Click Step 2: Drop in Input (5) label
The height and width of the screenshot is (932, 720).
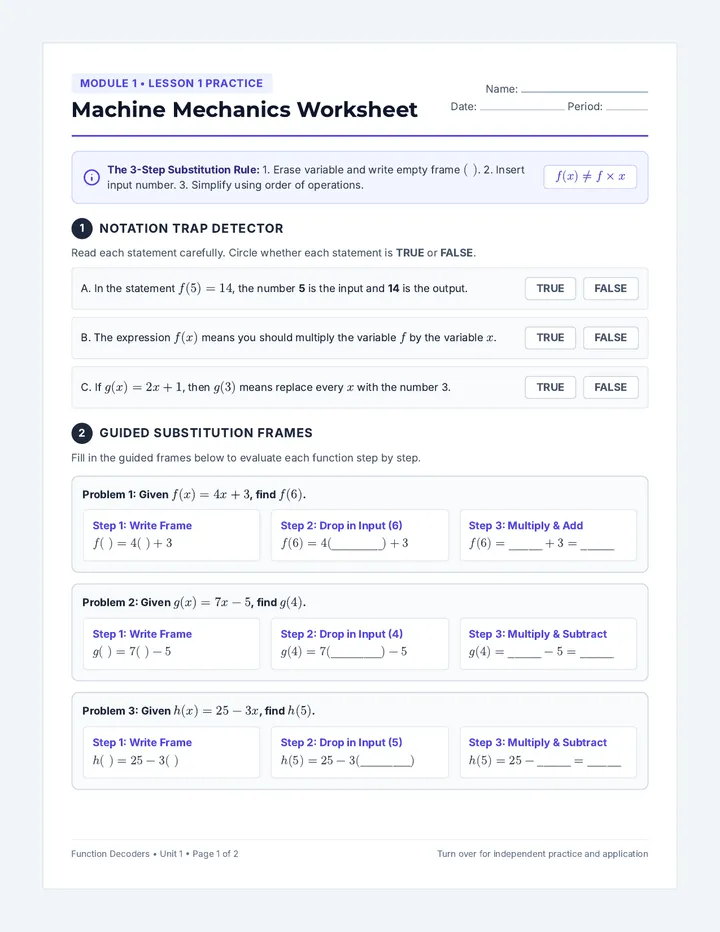click(x=341, y=742)
